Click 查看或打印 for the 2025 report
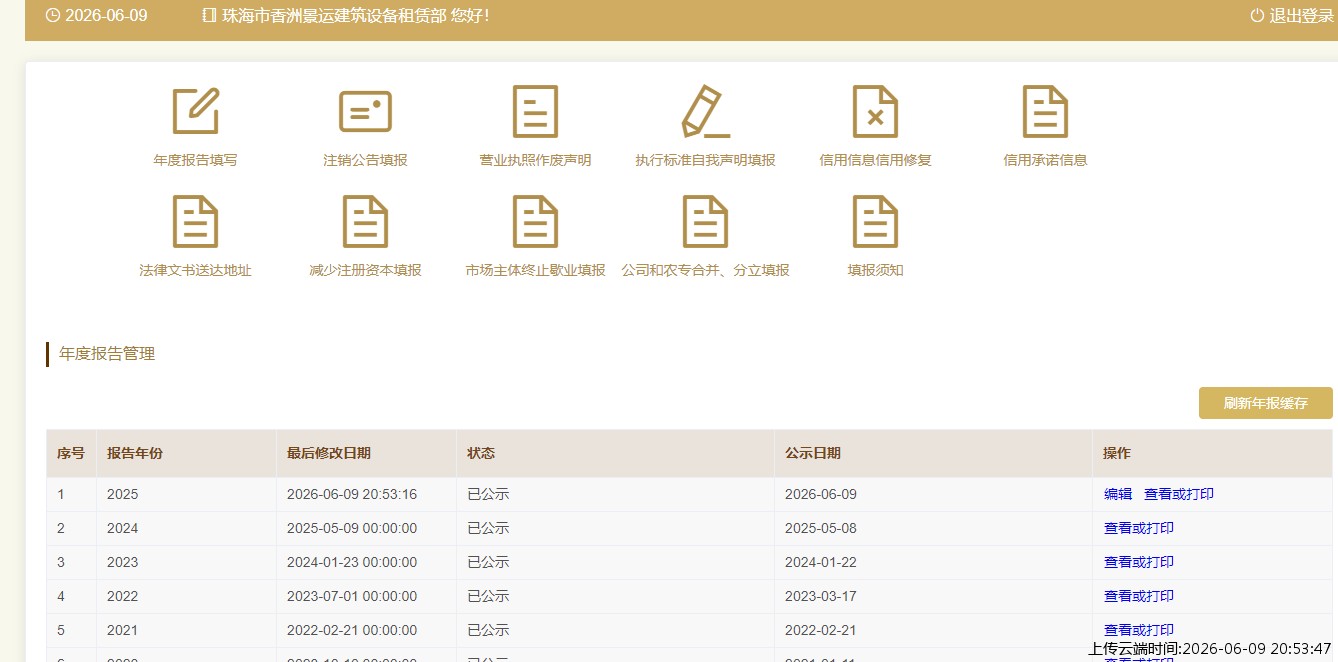1338x662 pixels. (x=1179, y=494)
